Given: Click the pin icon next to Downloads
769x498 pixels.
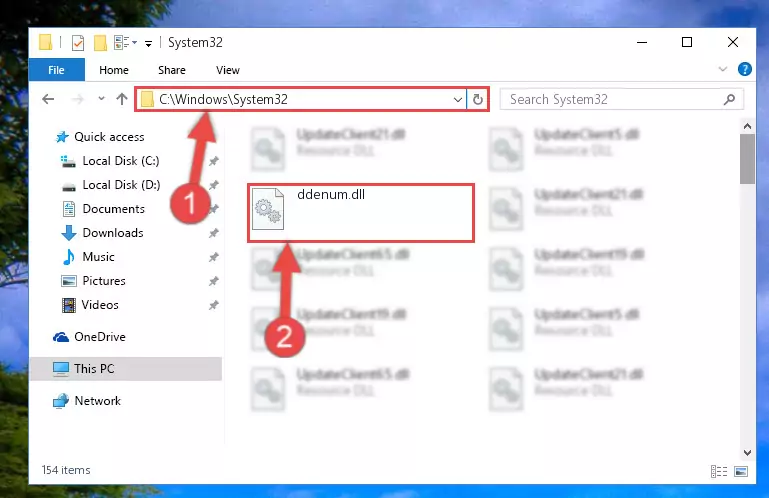Looking at the screenshot, I should click(213, 233).
